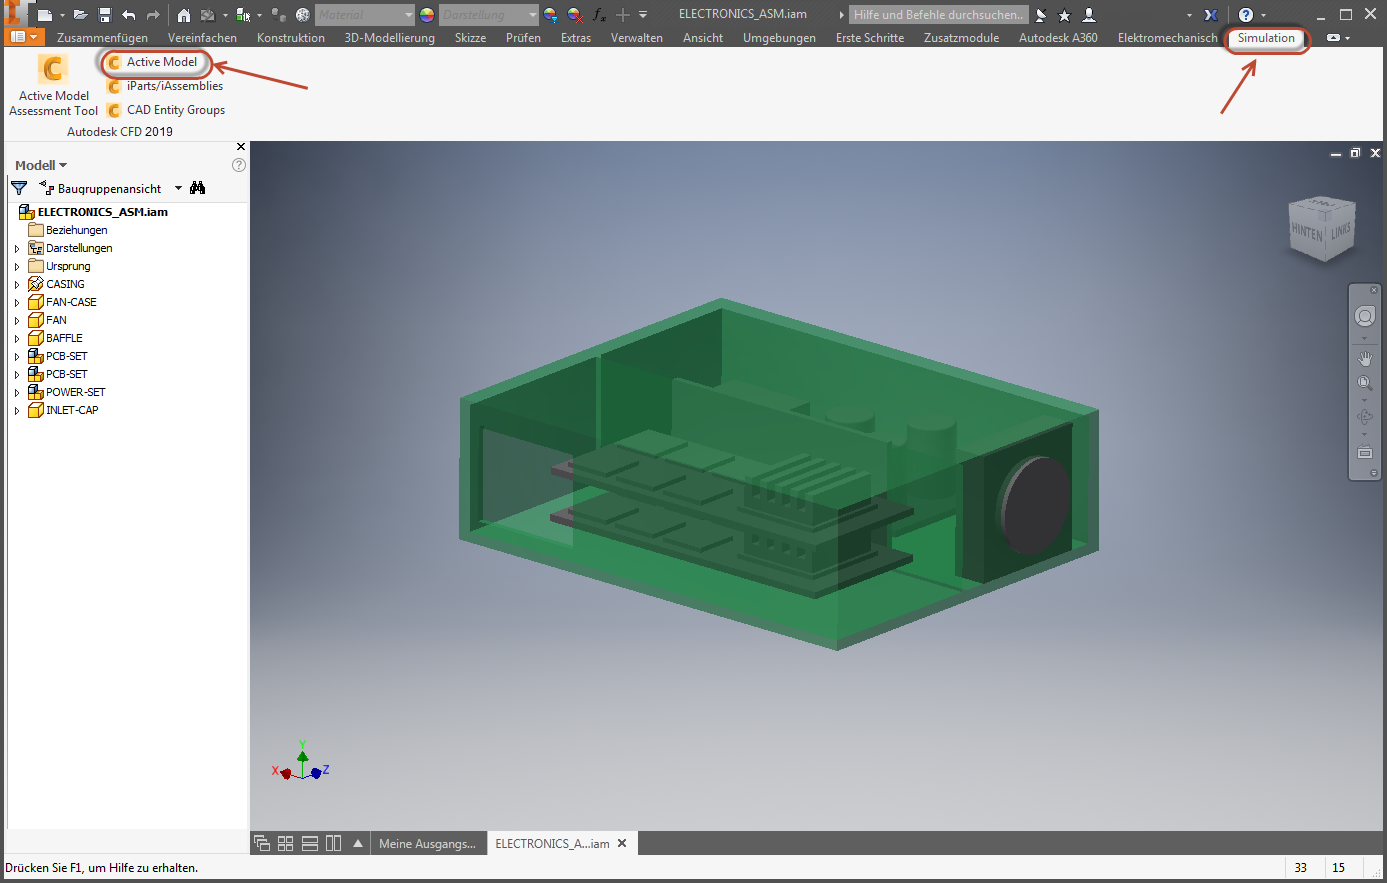The height and width of the screenshot is (883, 1387).
Task: Expand the FAN-CASE component node
Action: (x=17, y=302)
